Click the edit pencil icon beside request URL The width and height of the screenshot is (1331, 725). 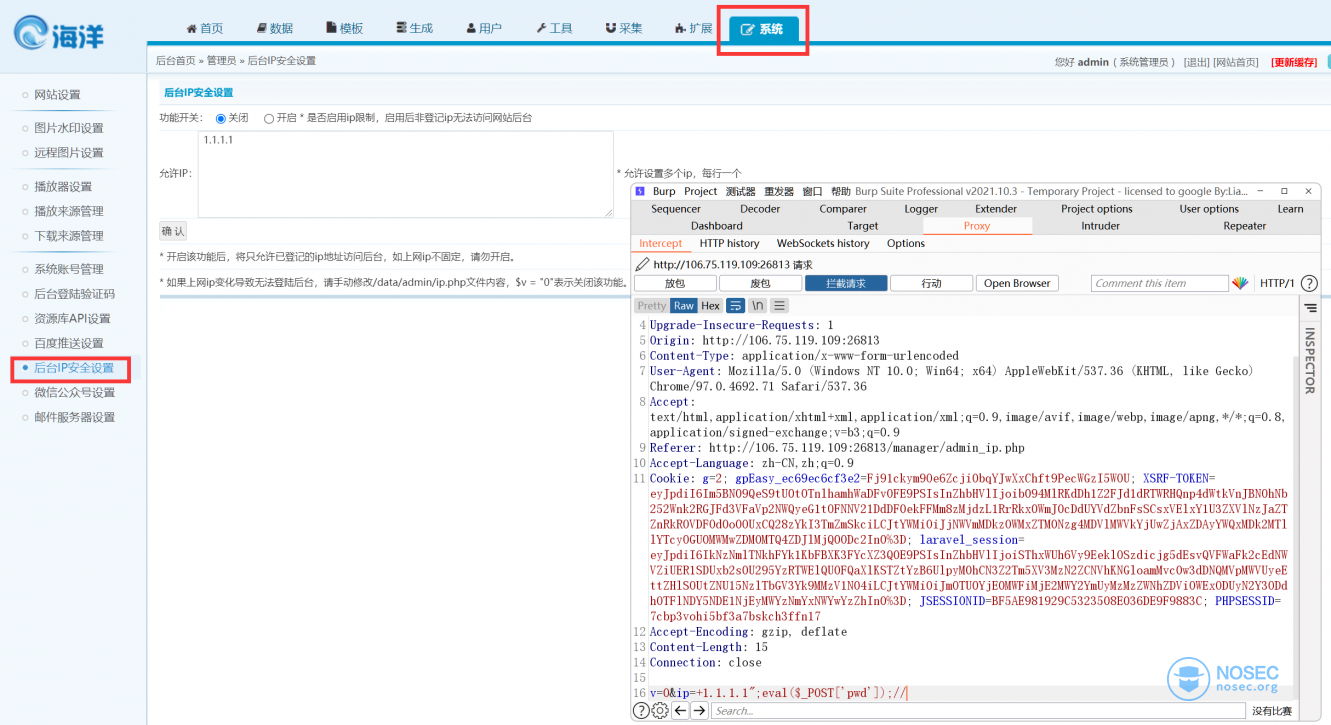(x=642, y=265)
